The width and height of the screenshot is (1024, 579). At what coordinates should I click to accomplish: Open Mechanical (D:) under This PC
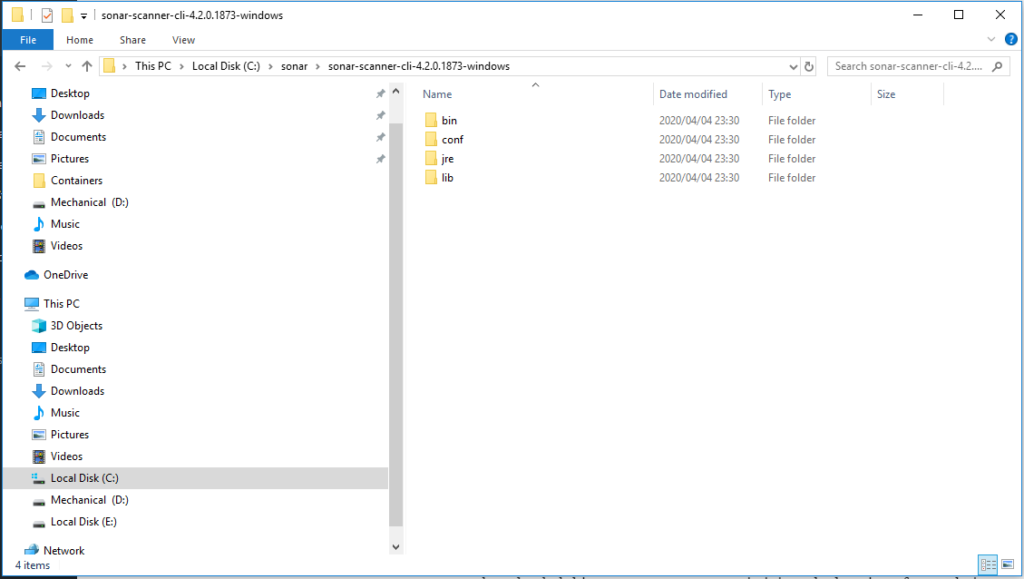[89, 499]
